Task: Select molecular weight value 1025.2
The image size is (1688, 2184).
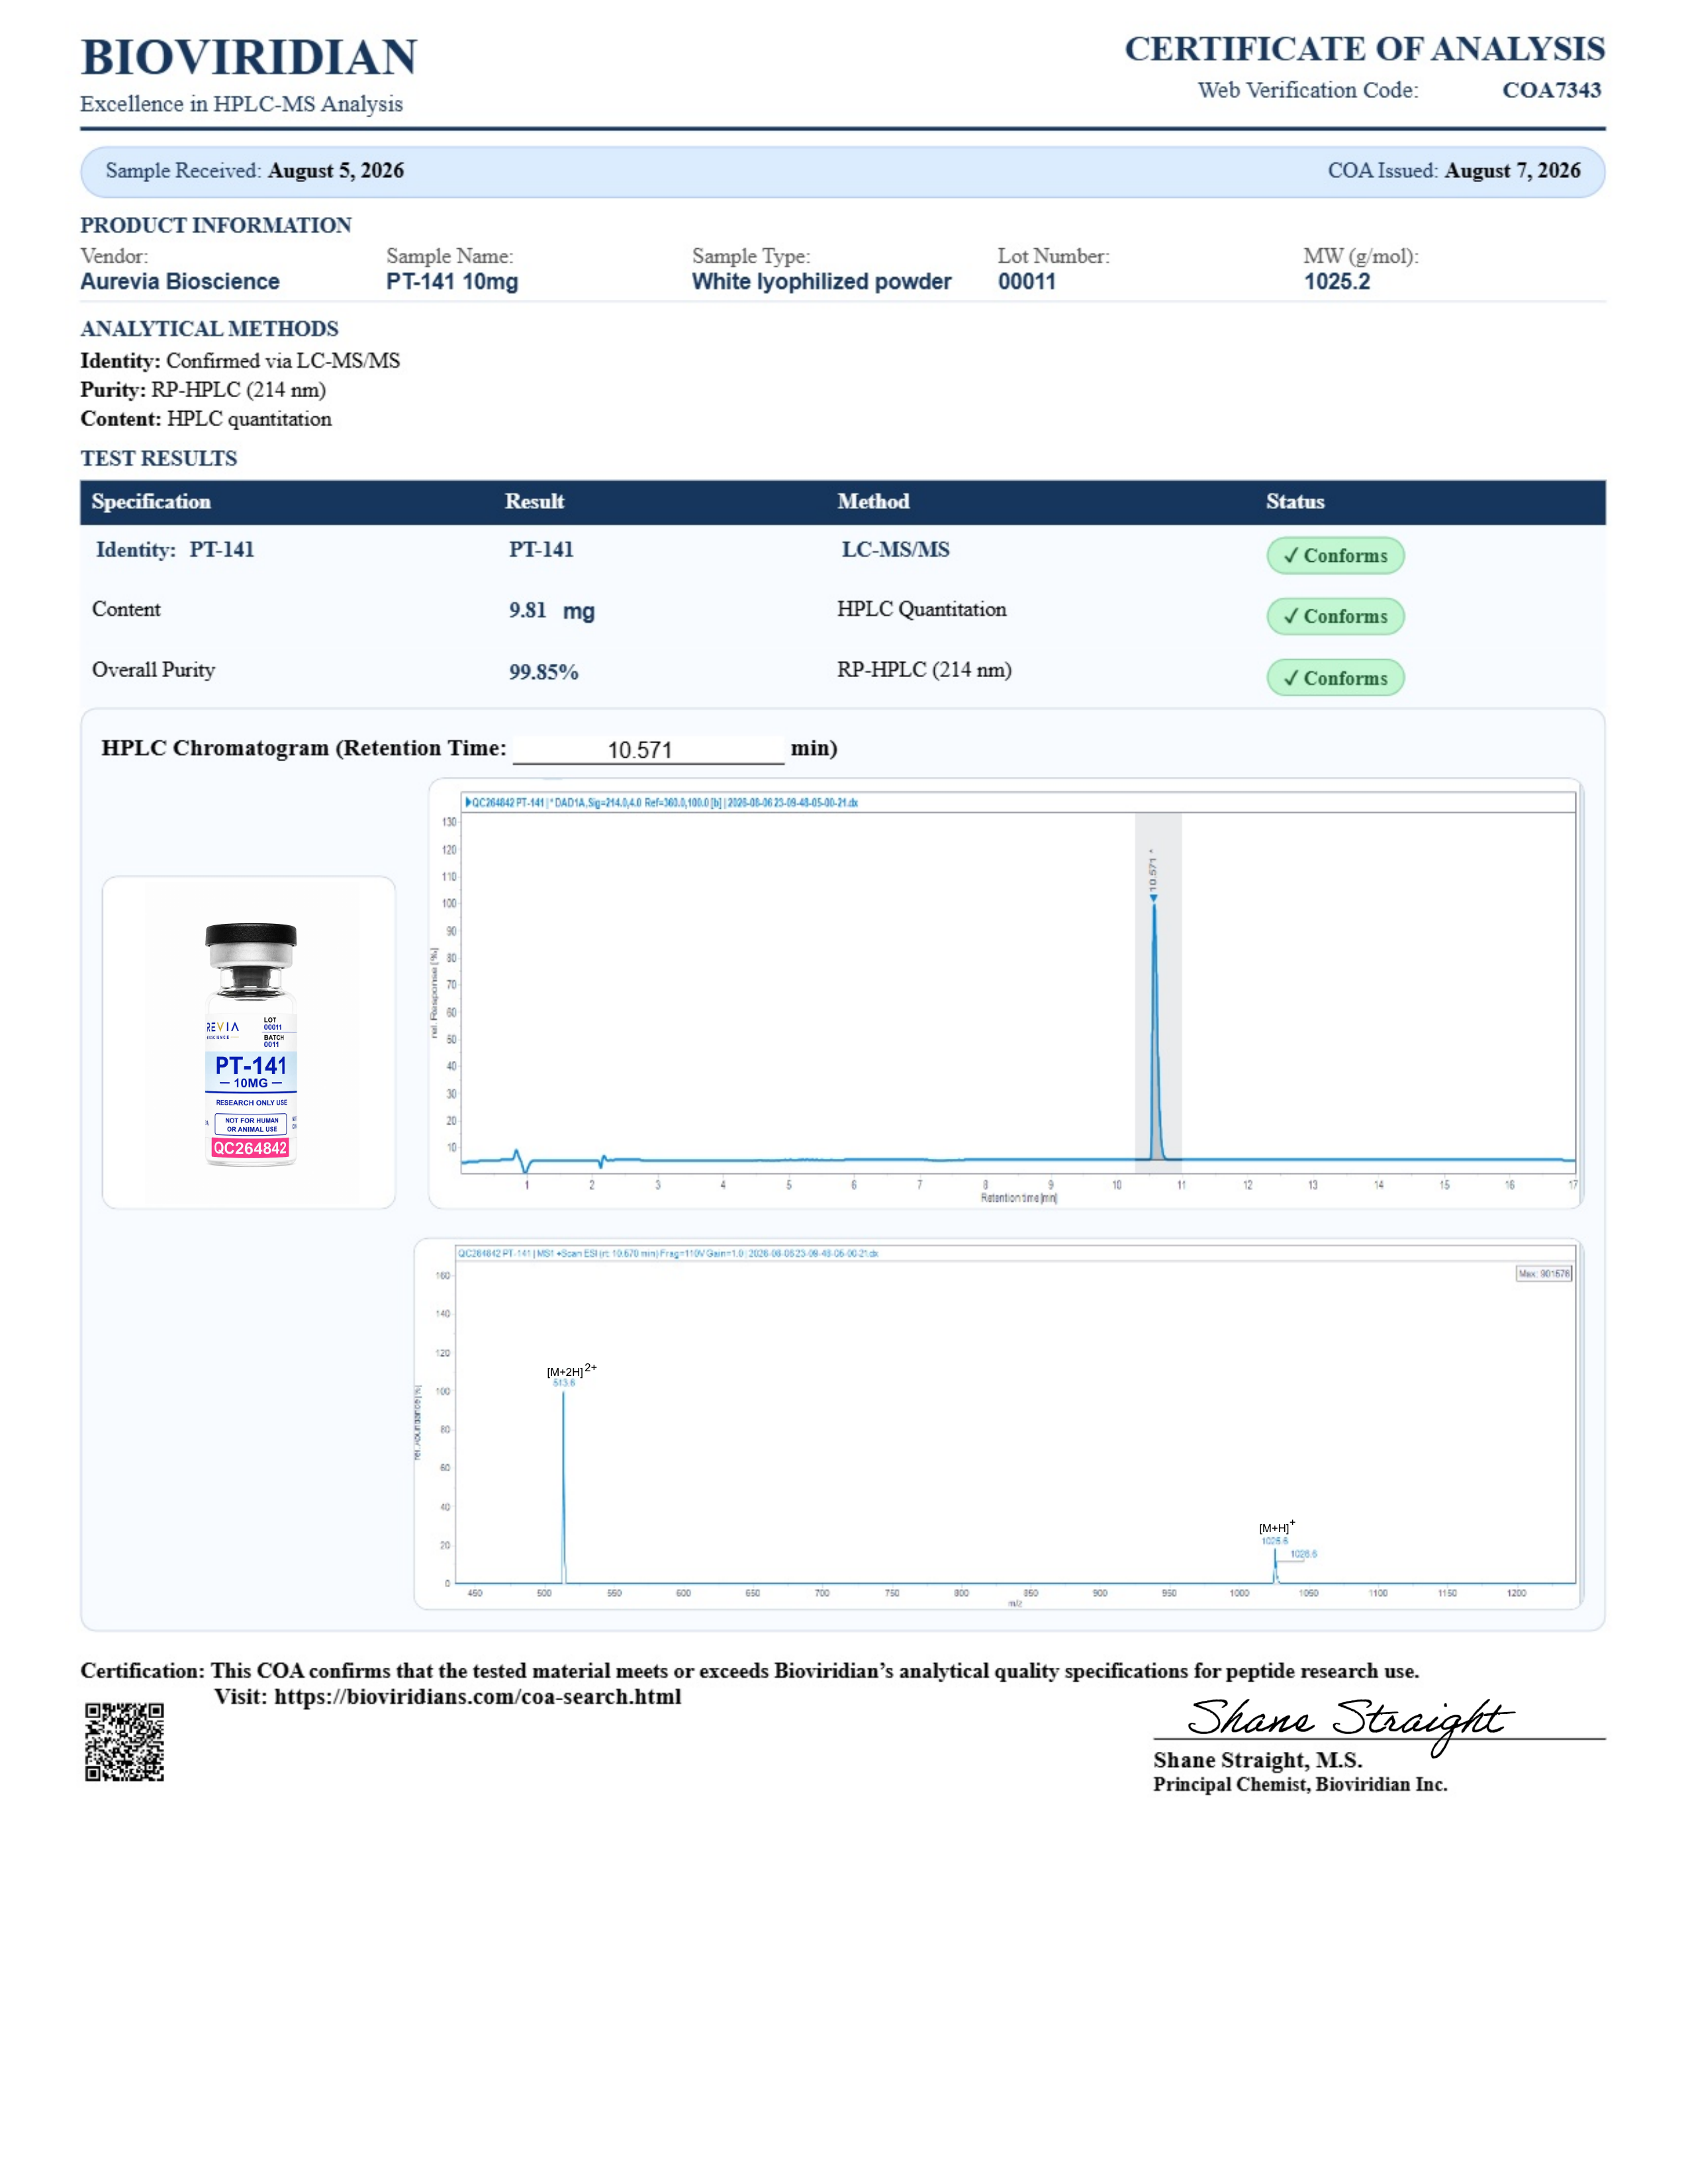Action: 1336,282
